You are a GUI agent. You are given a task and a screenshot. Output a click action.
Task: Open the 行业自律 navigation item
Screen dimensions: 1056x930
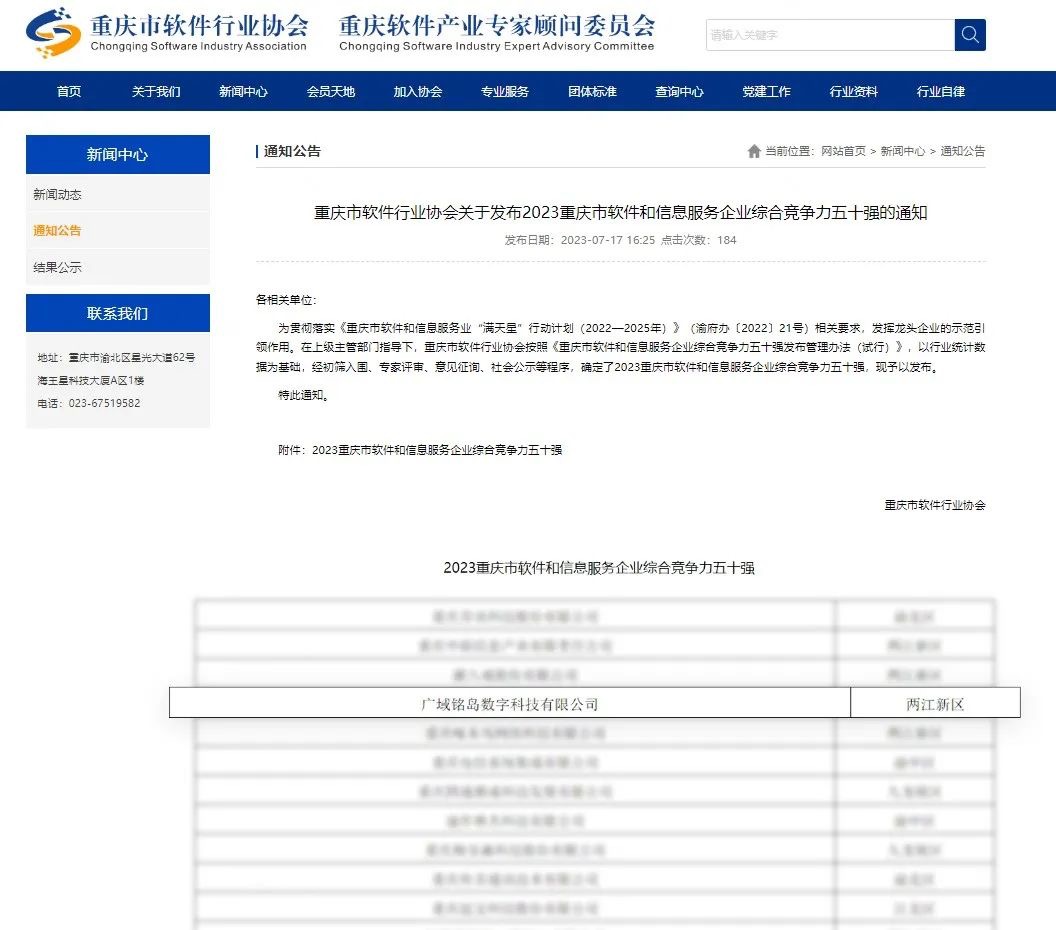click(941, 91)
